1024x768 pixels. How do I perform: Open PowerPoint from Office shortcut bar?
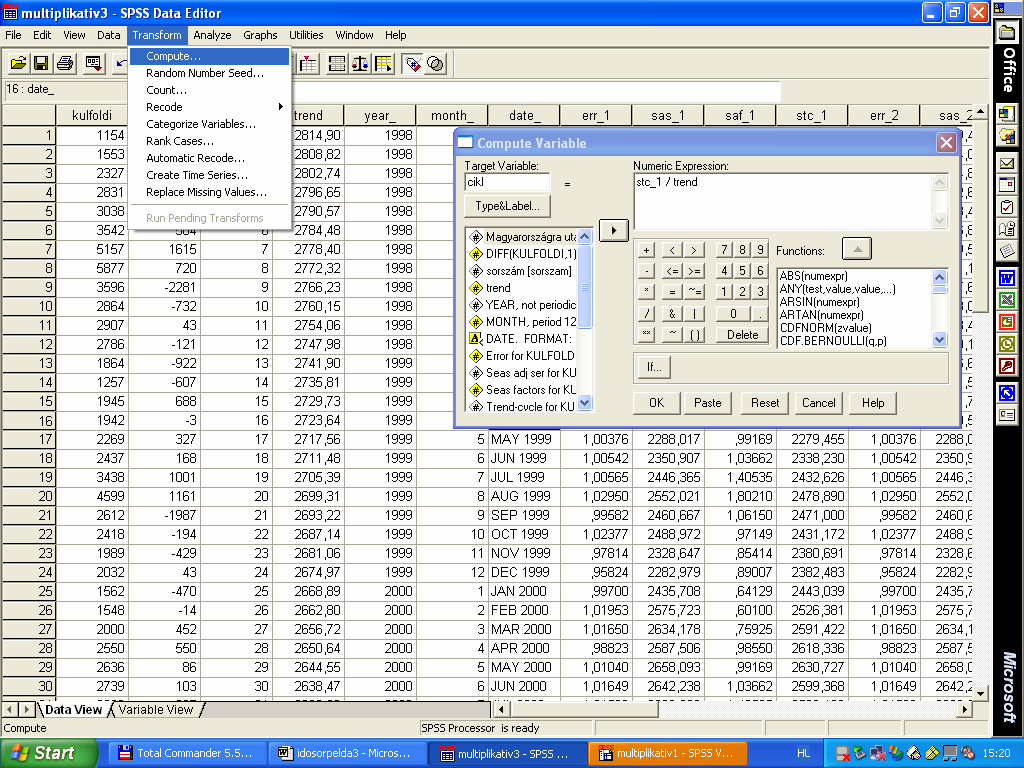1007,323
